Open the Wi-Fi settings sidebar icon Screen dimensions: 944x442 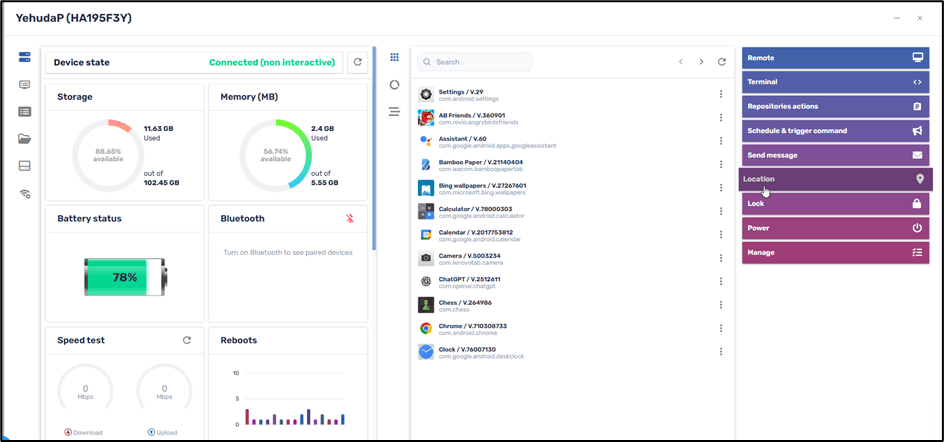pyautogui.click(x=25, y=194)
